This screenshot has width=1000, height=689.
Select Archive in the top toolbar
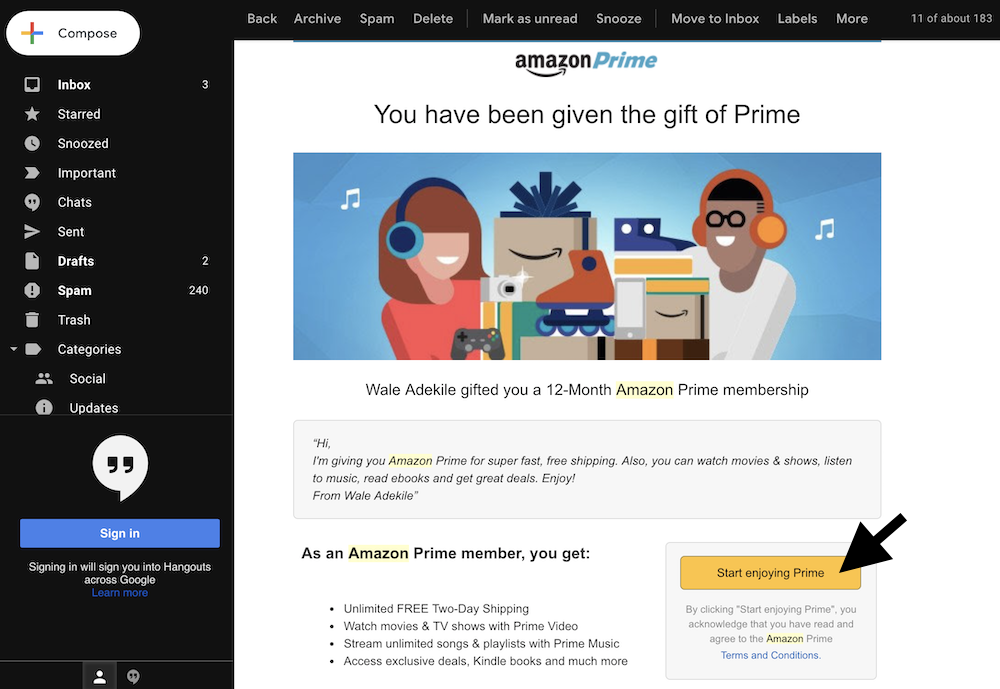click(x=317, y=19)
